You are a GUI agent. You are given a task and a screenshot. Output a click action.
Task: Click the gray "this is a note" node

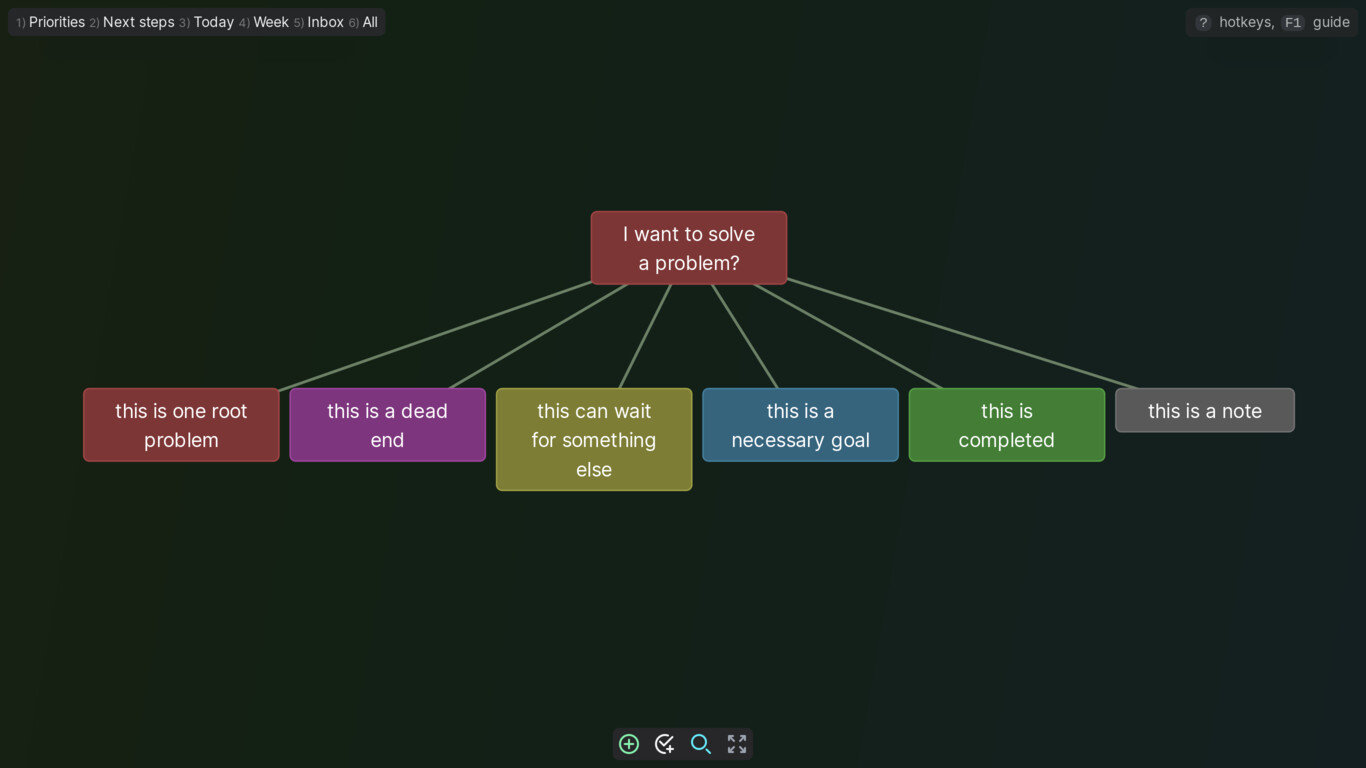(1205, 410)
